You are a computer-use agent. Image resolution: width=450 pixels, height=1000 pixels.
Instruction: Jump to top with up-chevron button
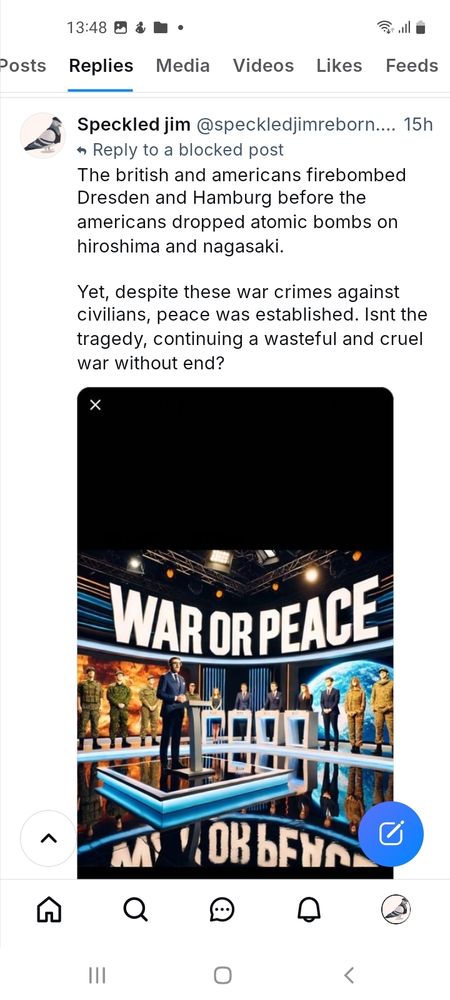(48, 838)
